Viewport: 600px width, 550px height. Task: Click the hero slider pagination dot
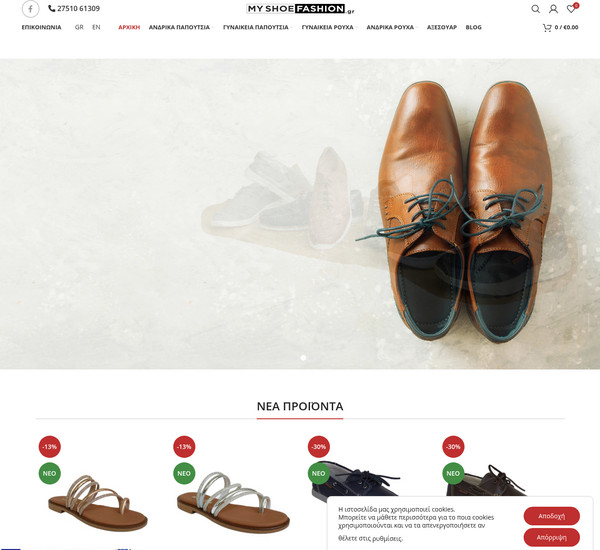[303, 357]
